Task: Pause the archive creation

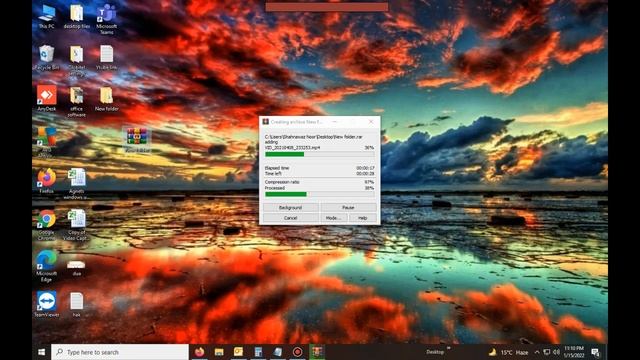Action: pyautogui.click(x=348, y=207)
